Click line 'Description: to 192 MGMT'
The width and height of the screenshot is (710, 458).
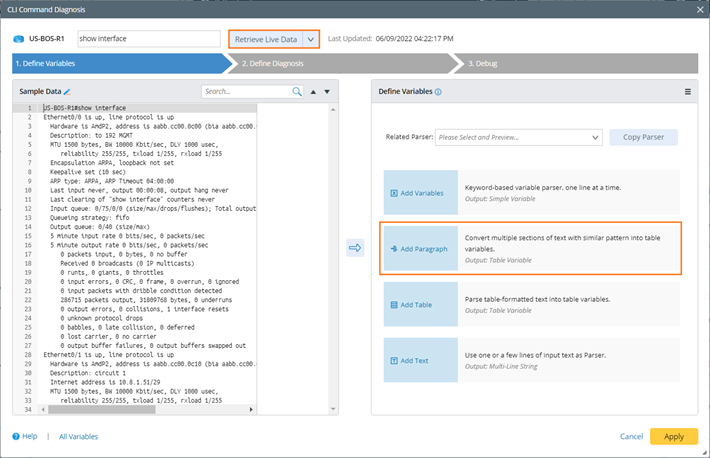click(91, 135)
